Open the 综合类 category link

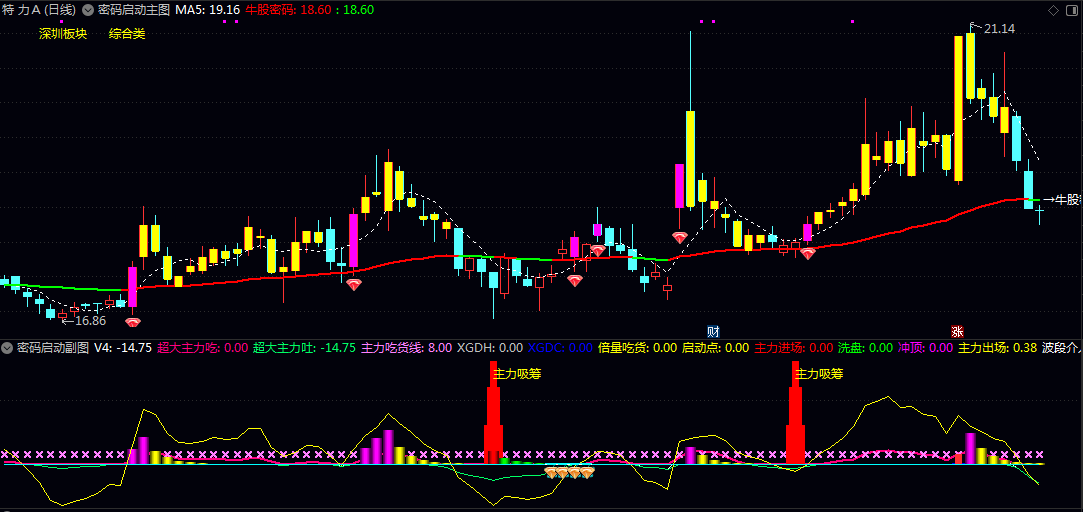(x=127, y=34)
